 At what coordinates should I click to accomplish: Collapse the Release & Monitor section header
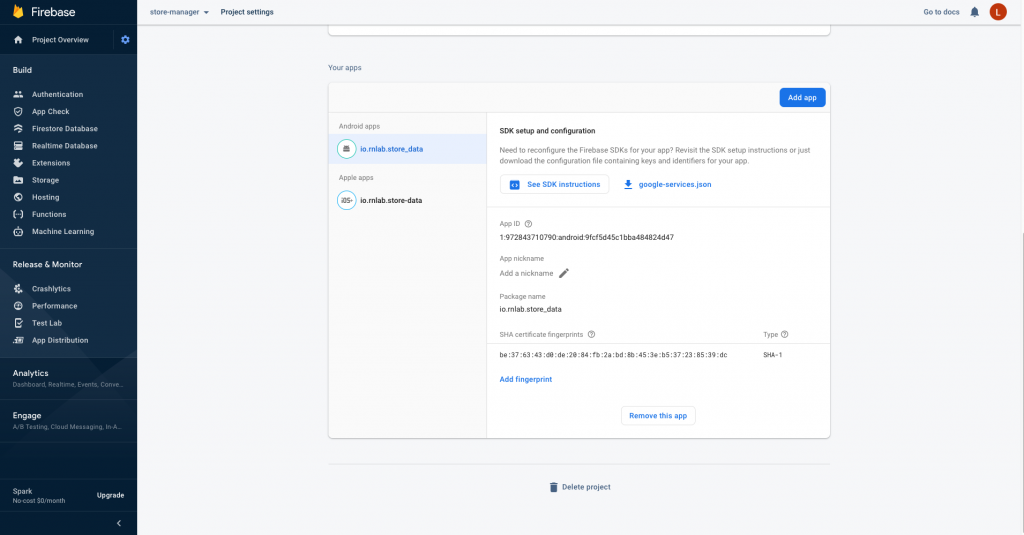tap(47, 265)
